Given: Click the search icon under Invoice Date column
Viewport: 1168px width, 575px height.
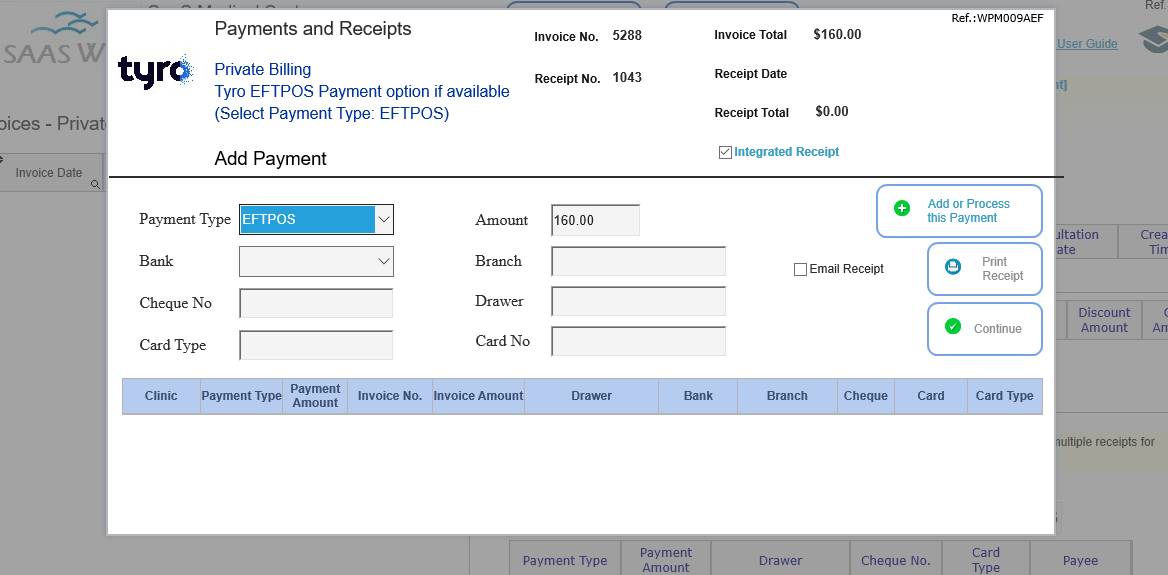Looking at the screenshot, I should point(95,184).
